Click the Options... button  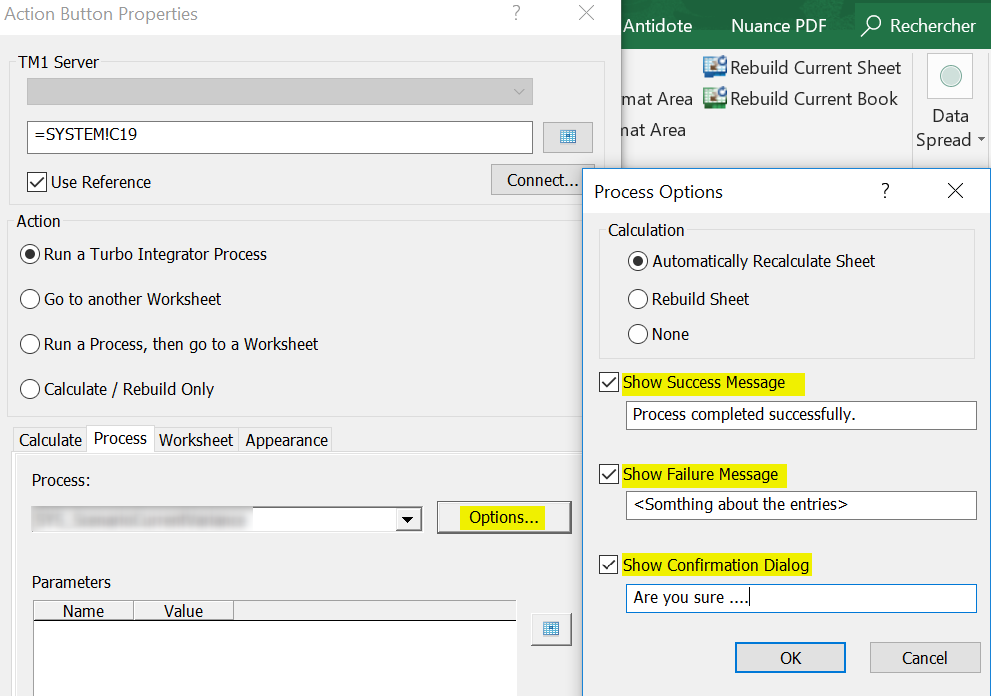pyautogui.click(x=504, y=518)
